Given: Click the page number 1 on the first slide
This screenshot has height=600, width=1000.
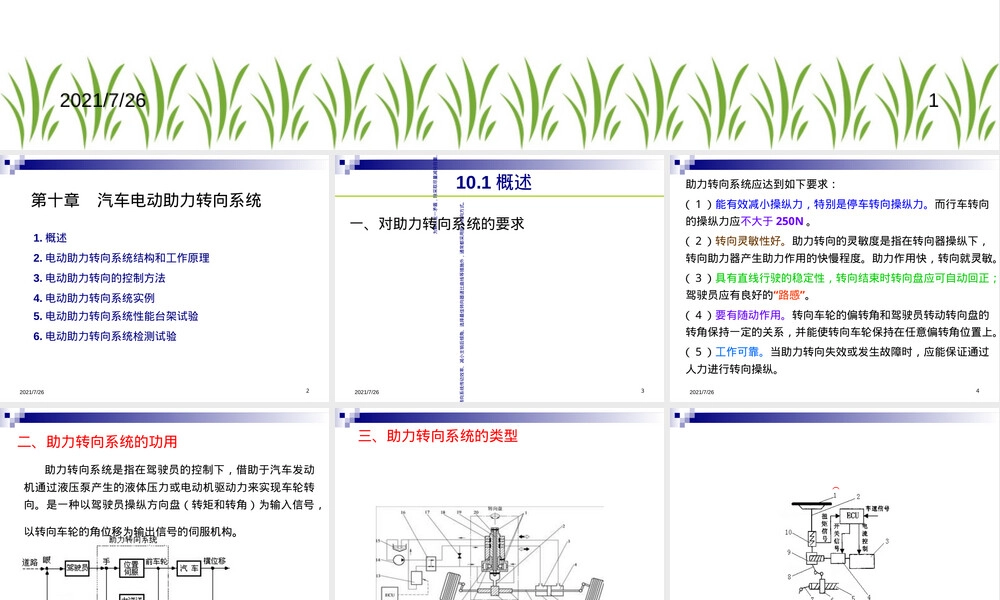Looking at the screenshot, I should point(933,101).
